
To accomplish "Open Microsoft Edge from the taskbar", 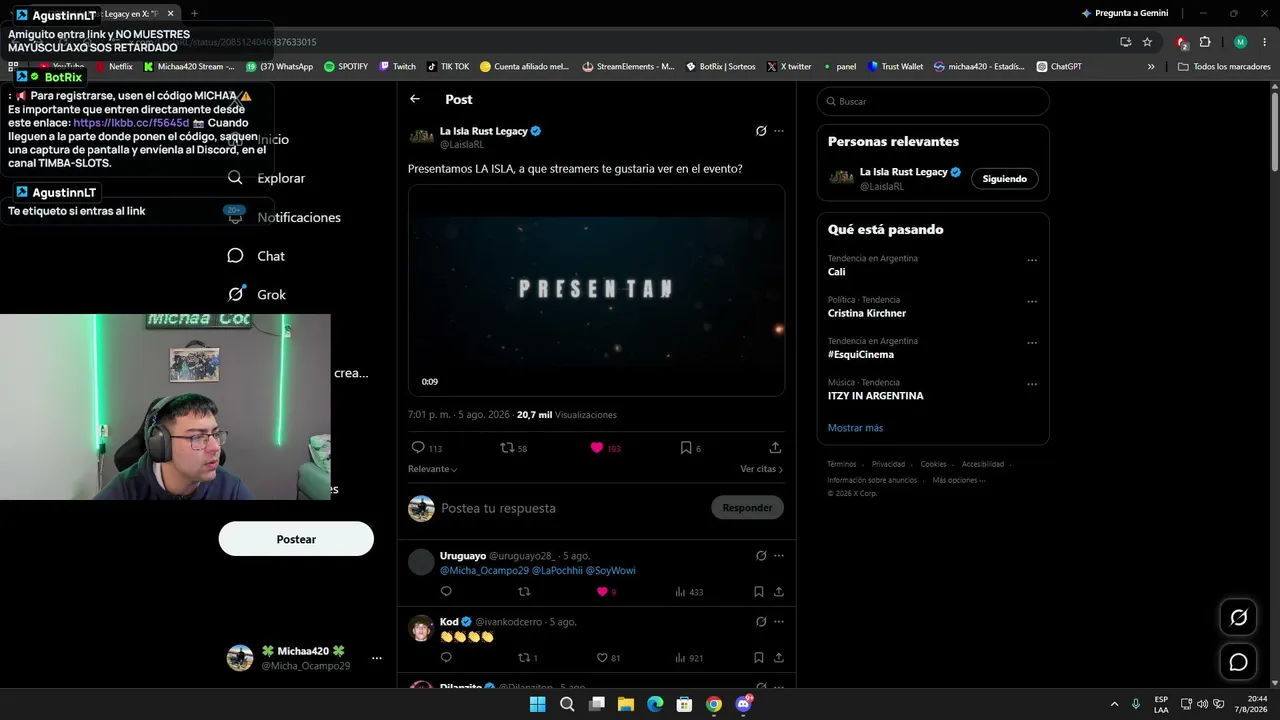I will [x=655, y=704].
